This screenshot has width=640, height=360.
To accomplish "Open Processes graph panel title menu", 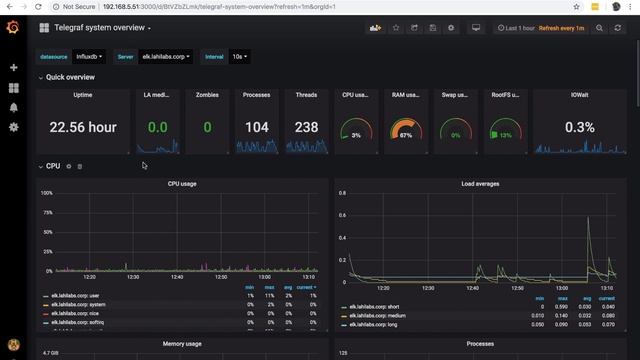I will coord(480,344).
